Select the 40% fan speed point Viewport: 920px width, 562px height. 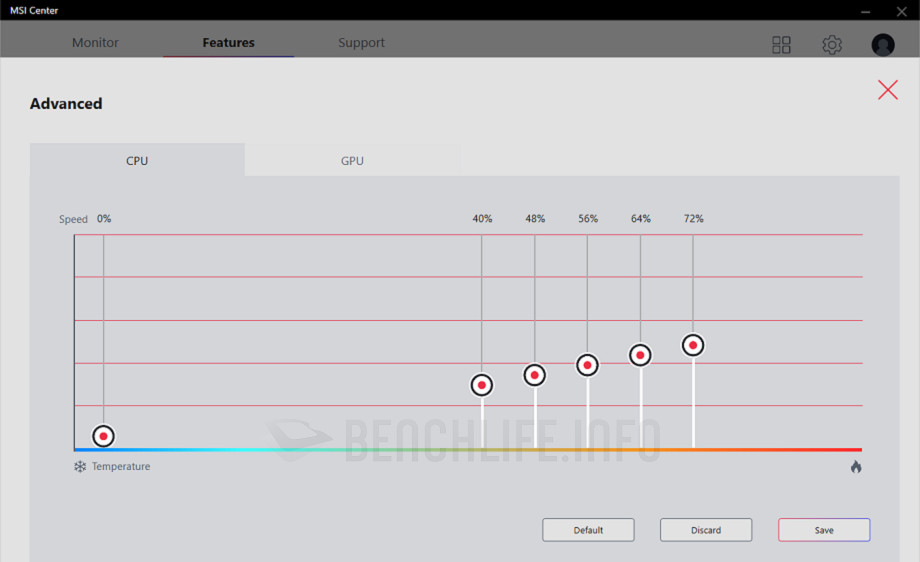coord(482,385)
